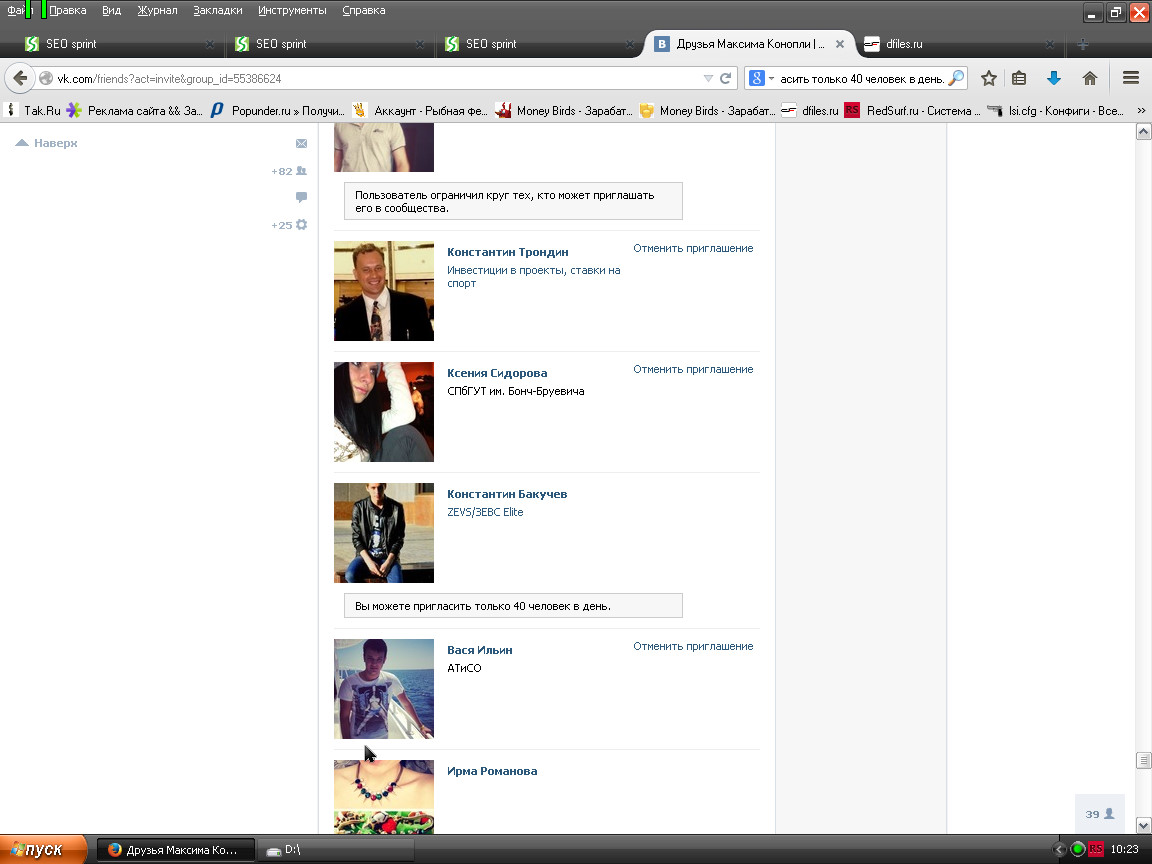Cancel invitation for Ксения Сидорова
This screenshot has height=864, width=1152.
[x=693, y=370]
